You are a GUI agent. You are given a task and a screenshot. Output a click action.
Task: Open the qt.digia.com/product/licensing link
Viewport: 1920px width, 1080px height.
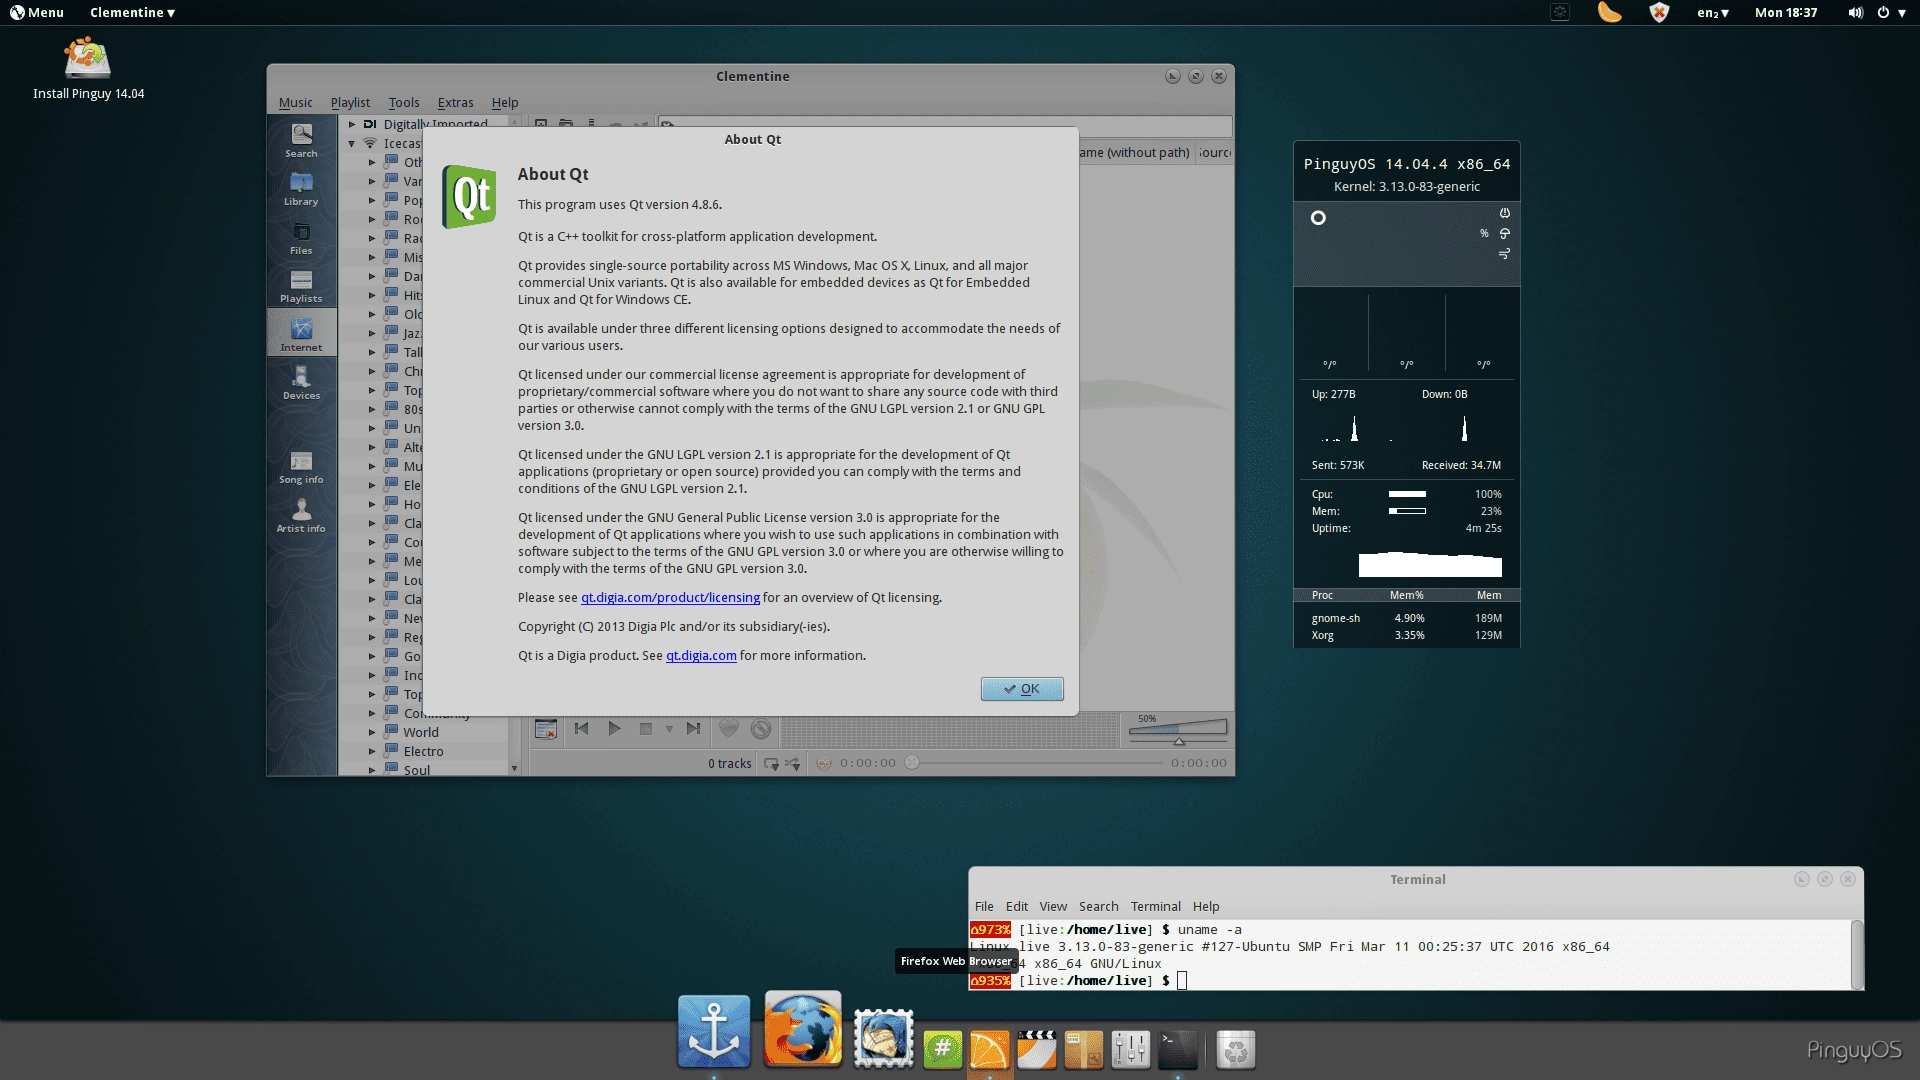670,598
